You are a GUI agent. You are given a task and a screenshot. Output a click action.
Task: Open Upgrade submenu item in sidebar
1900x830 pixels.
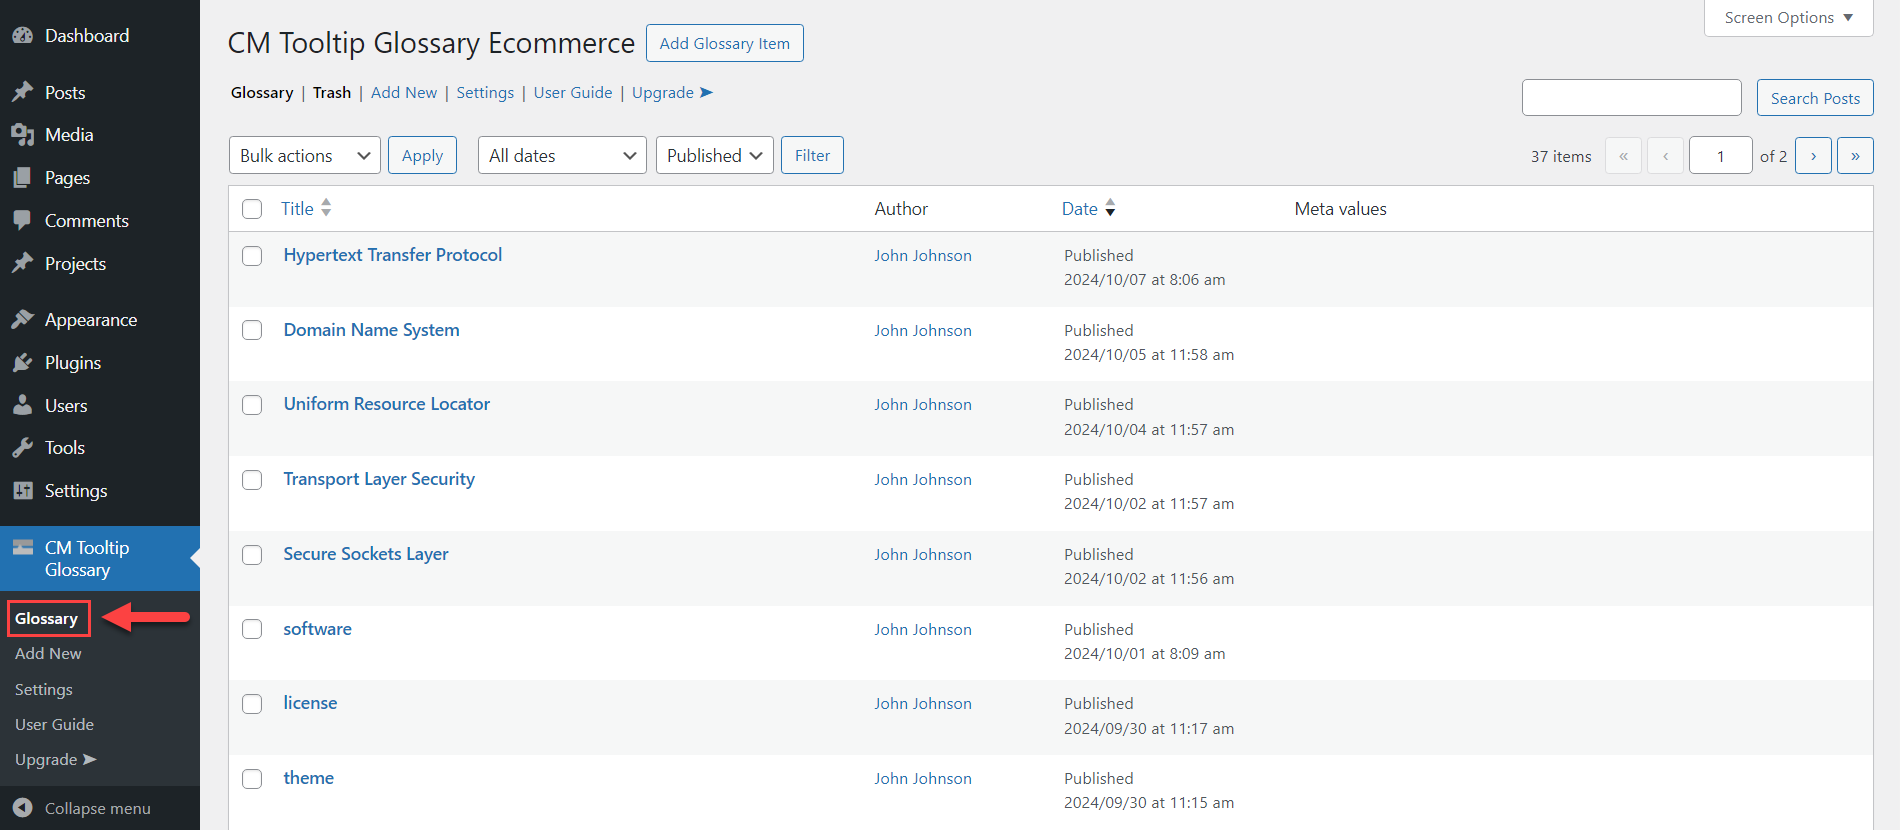pyautogui.click(x=55, y=760)
